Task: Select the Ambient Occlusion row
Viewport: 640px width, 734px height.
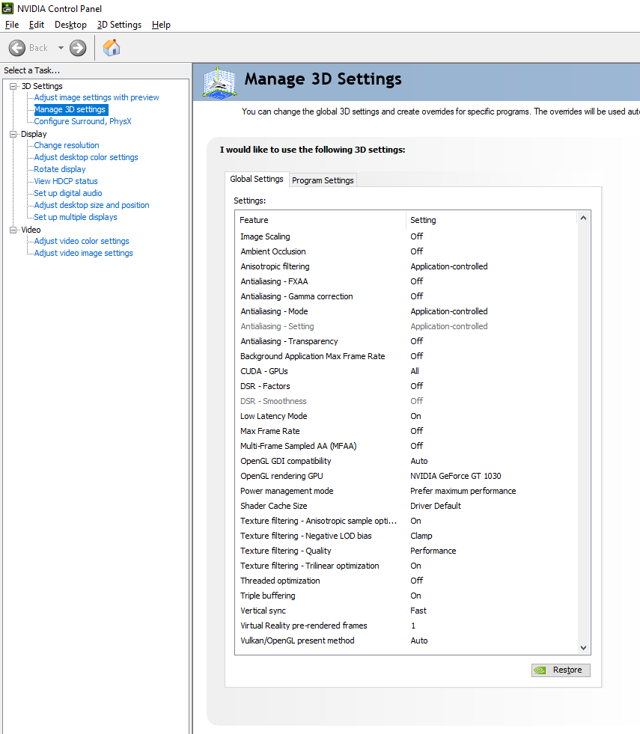Action: tap(406, 251)
